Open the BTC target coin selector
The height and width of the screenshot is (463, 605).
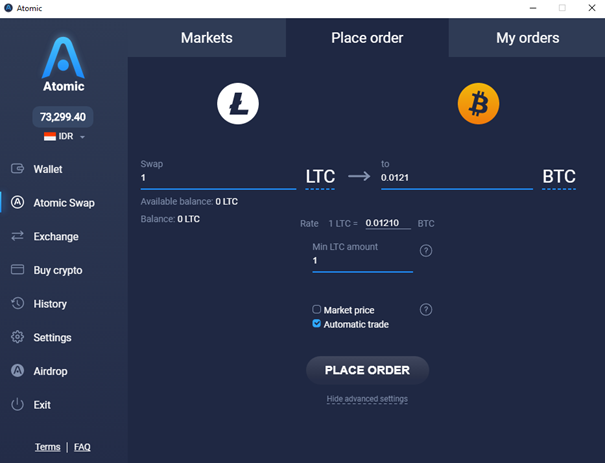coord(559,177)
